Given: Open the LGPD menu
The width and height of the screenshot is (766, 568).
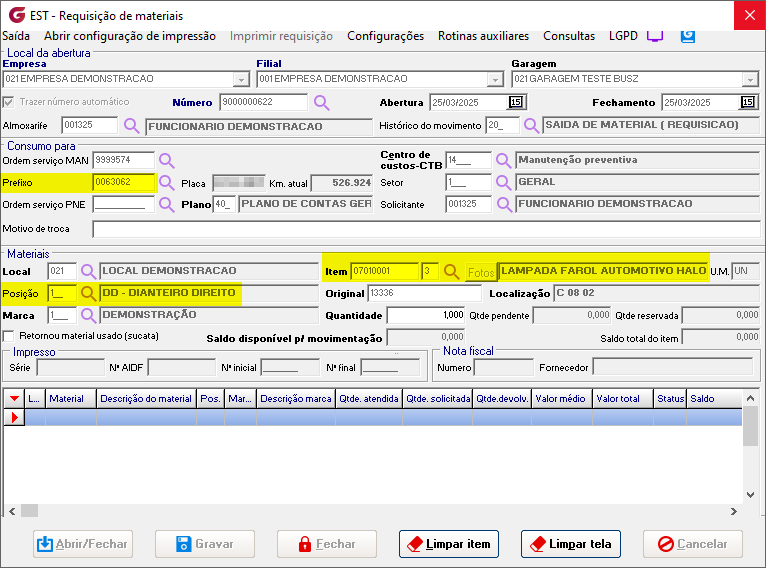Looking at the screenshot, I should coord(623,36).
